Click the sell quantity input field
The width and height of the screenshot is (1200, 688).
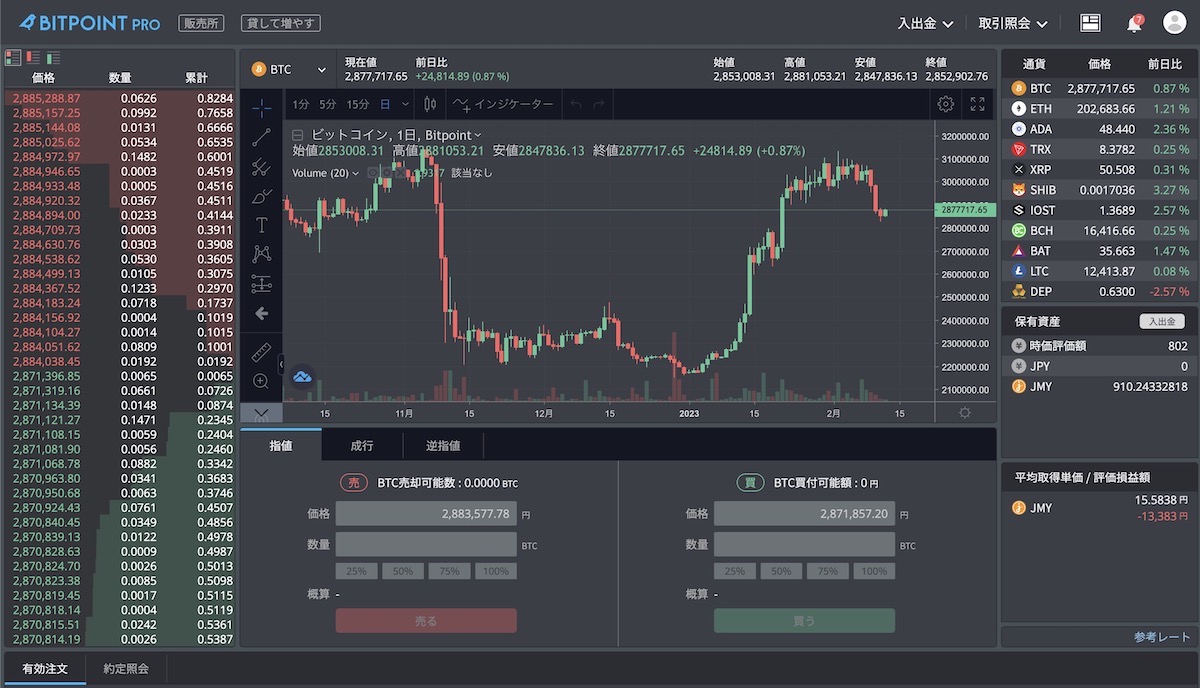pyautogui.click(x=426, y=545)
